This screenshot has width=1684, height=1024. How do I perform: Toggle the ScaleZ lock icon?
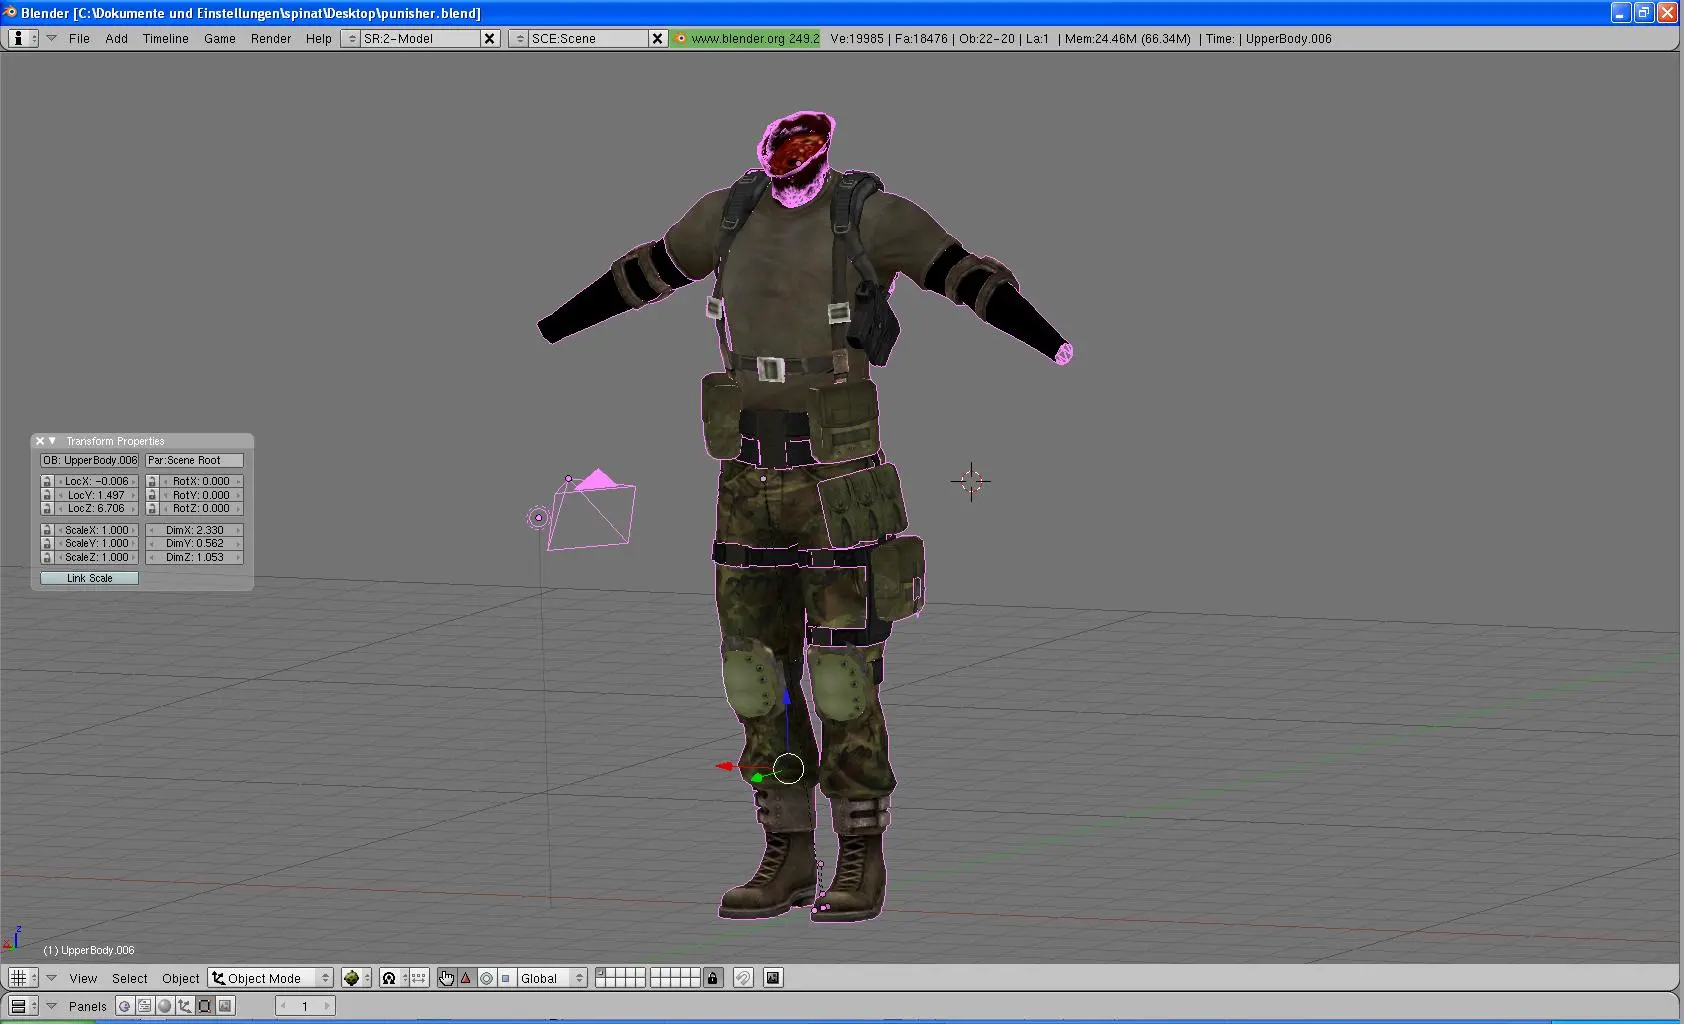(47, 557)
